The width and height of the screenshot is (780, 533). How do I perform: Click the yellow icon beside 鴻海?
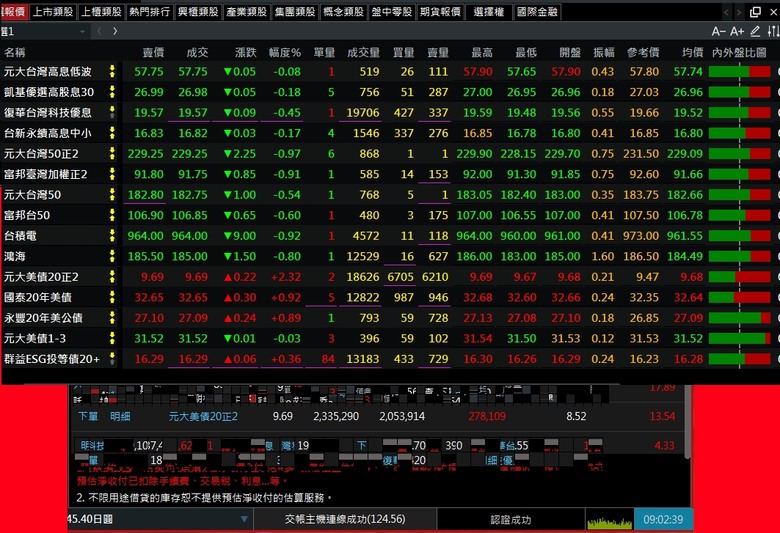pos(112,256)
